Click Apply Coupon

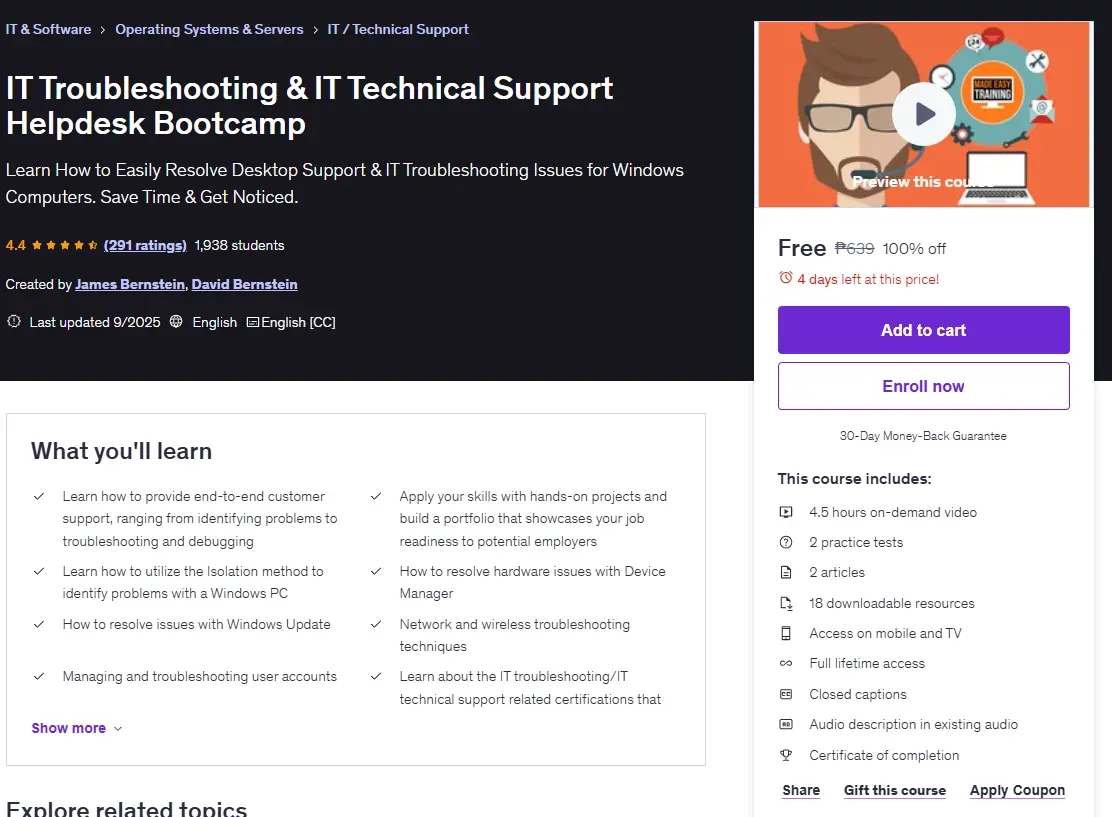(1018, 790)
